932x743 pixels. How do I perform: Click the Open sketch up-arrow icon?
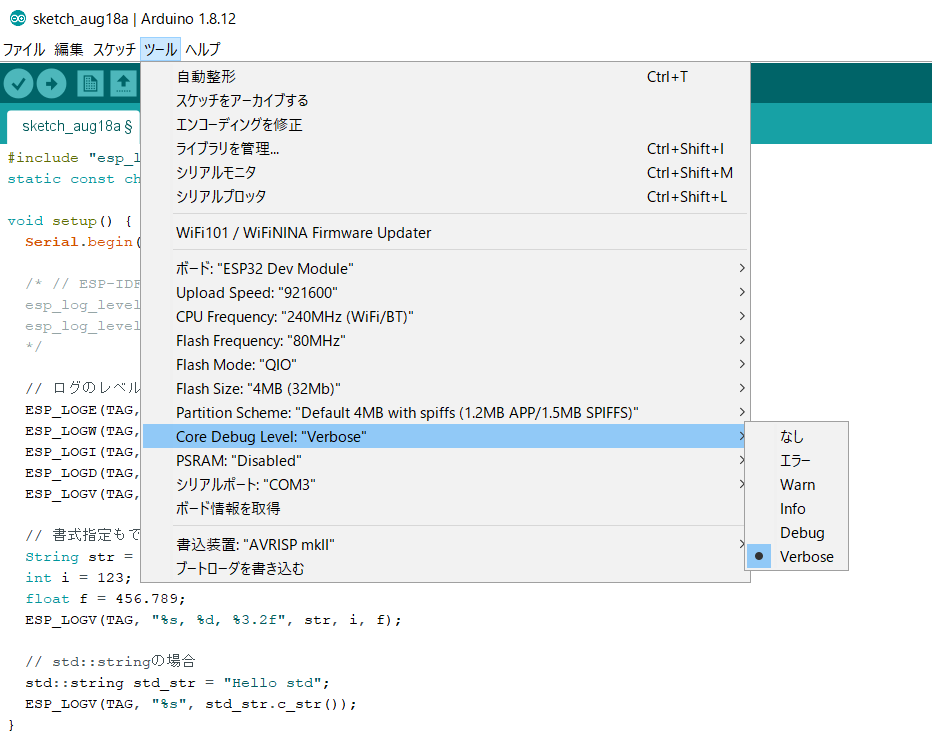[122, 84]
